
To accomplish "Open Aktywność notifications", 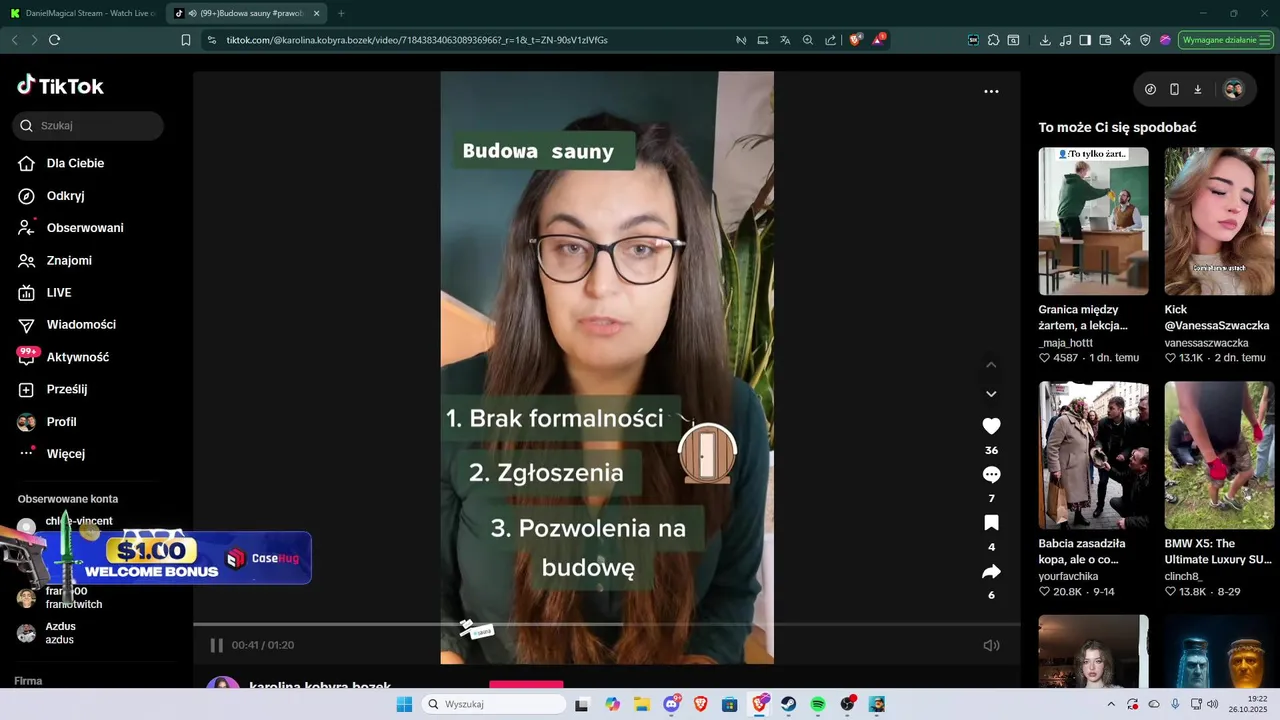I will (78, 357).
